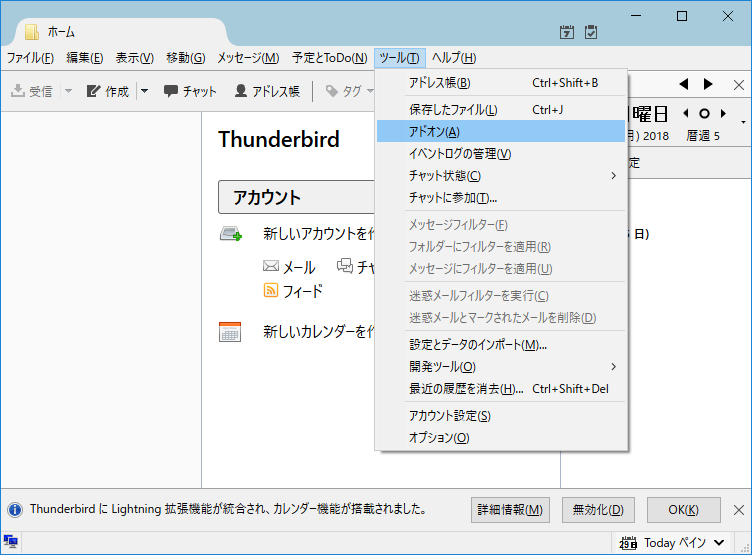Open the 編集(E) menu
The width and height of the screenshot is (752, 555).
click(85, 58)
